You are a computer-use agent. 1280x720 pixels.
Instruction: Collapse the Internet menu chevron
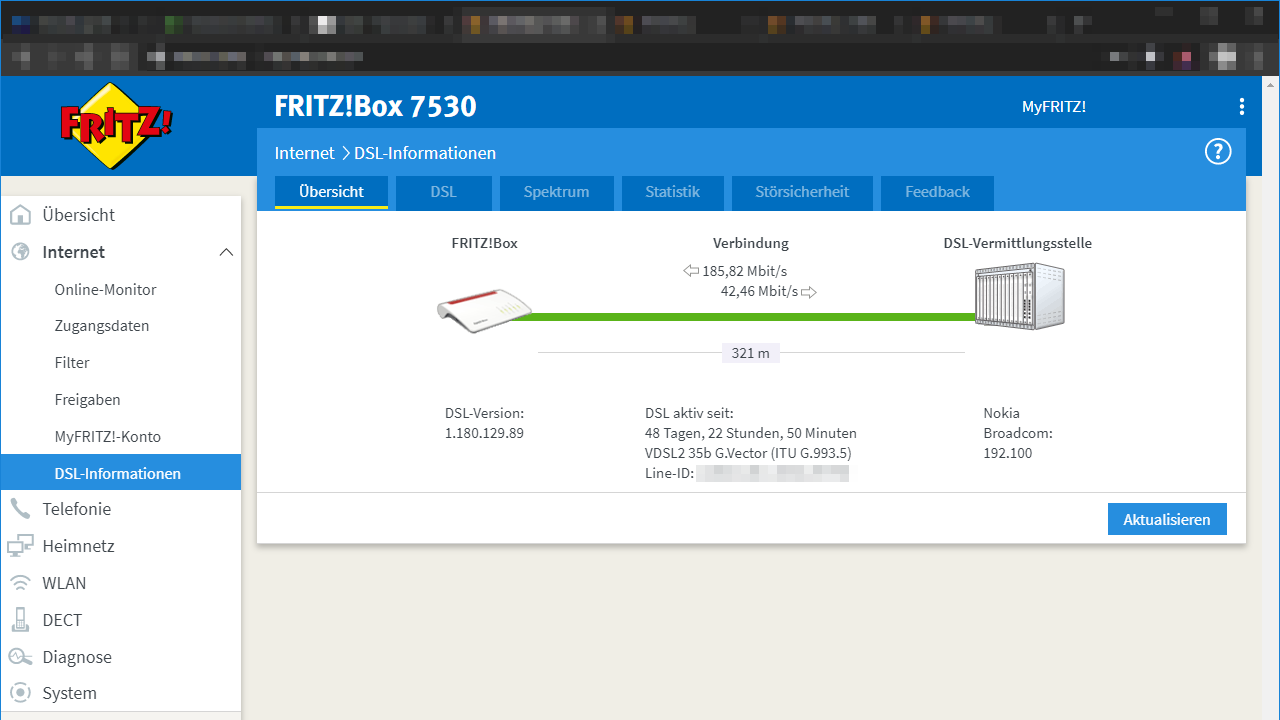pyautogui.click(x=226, y=252)
